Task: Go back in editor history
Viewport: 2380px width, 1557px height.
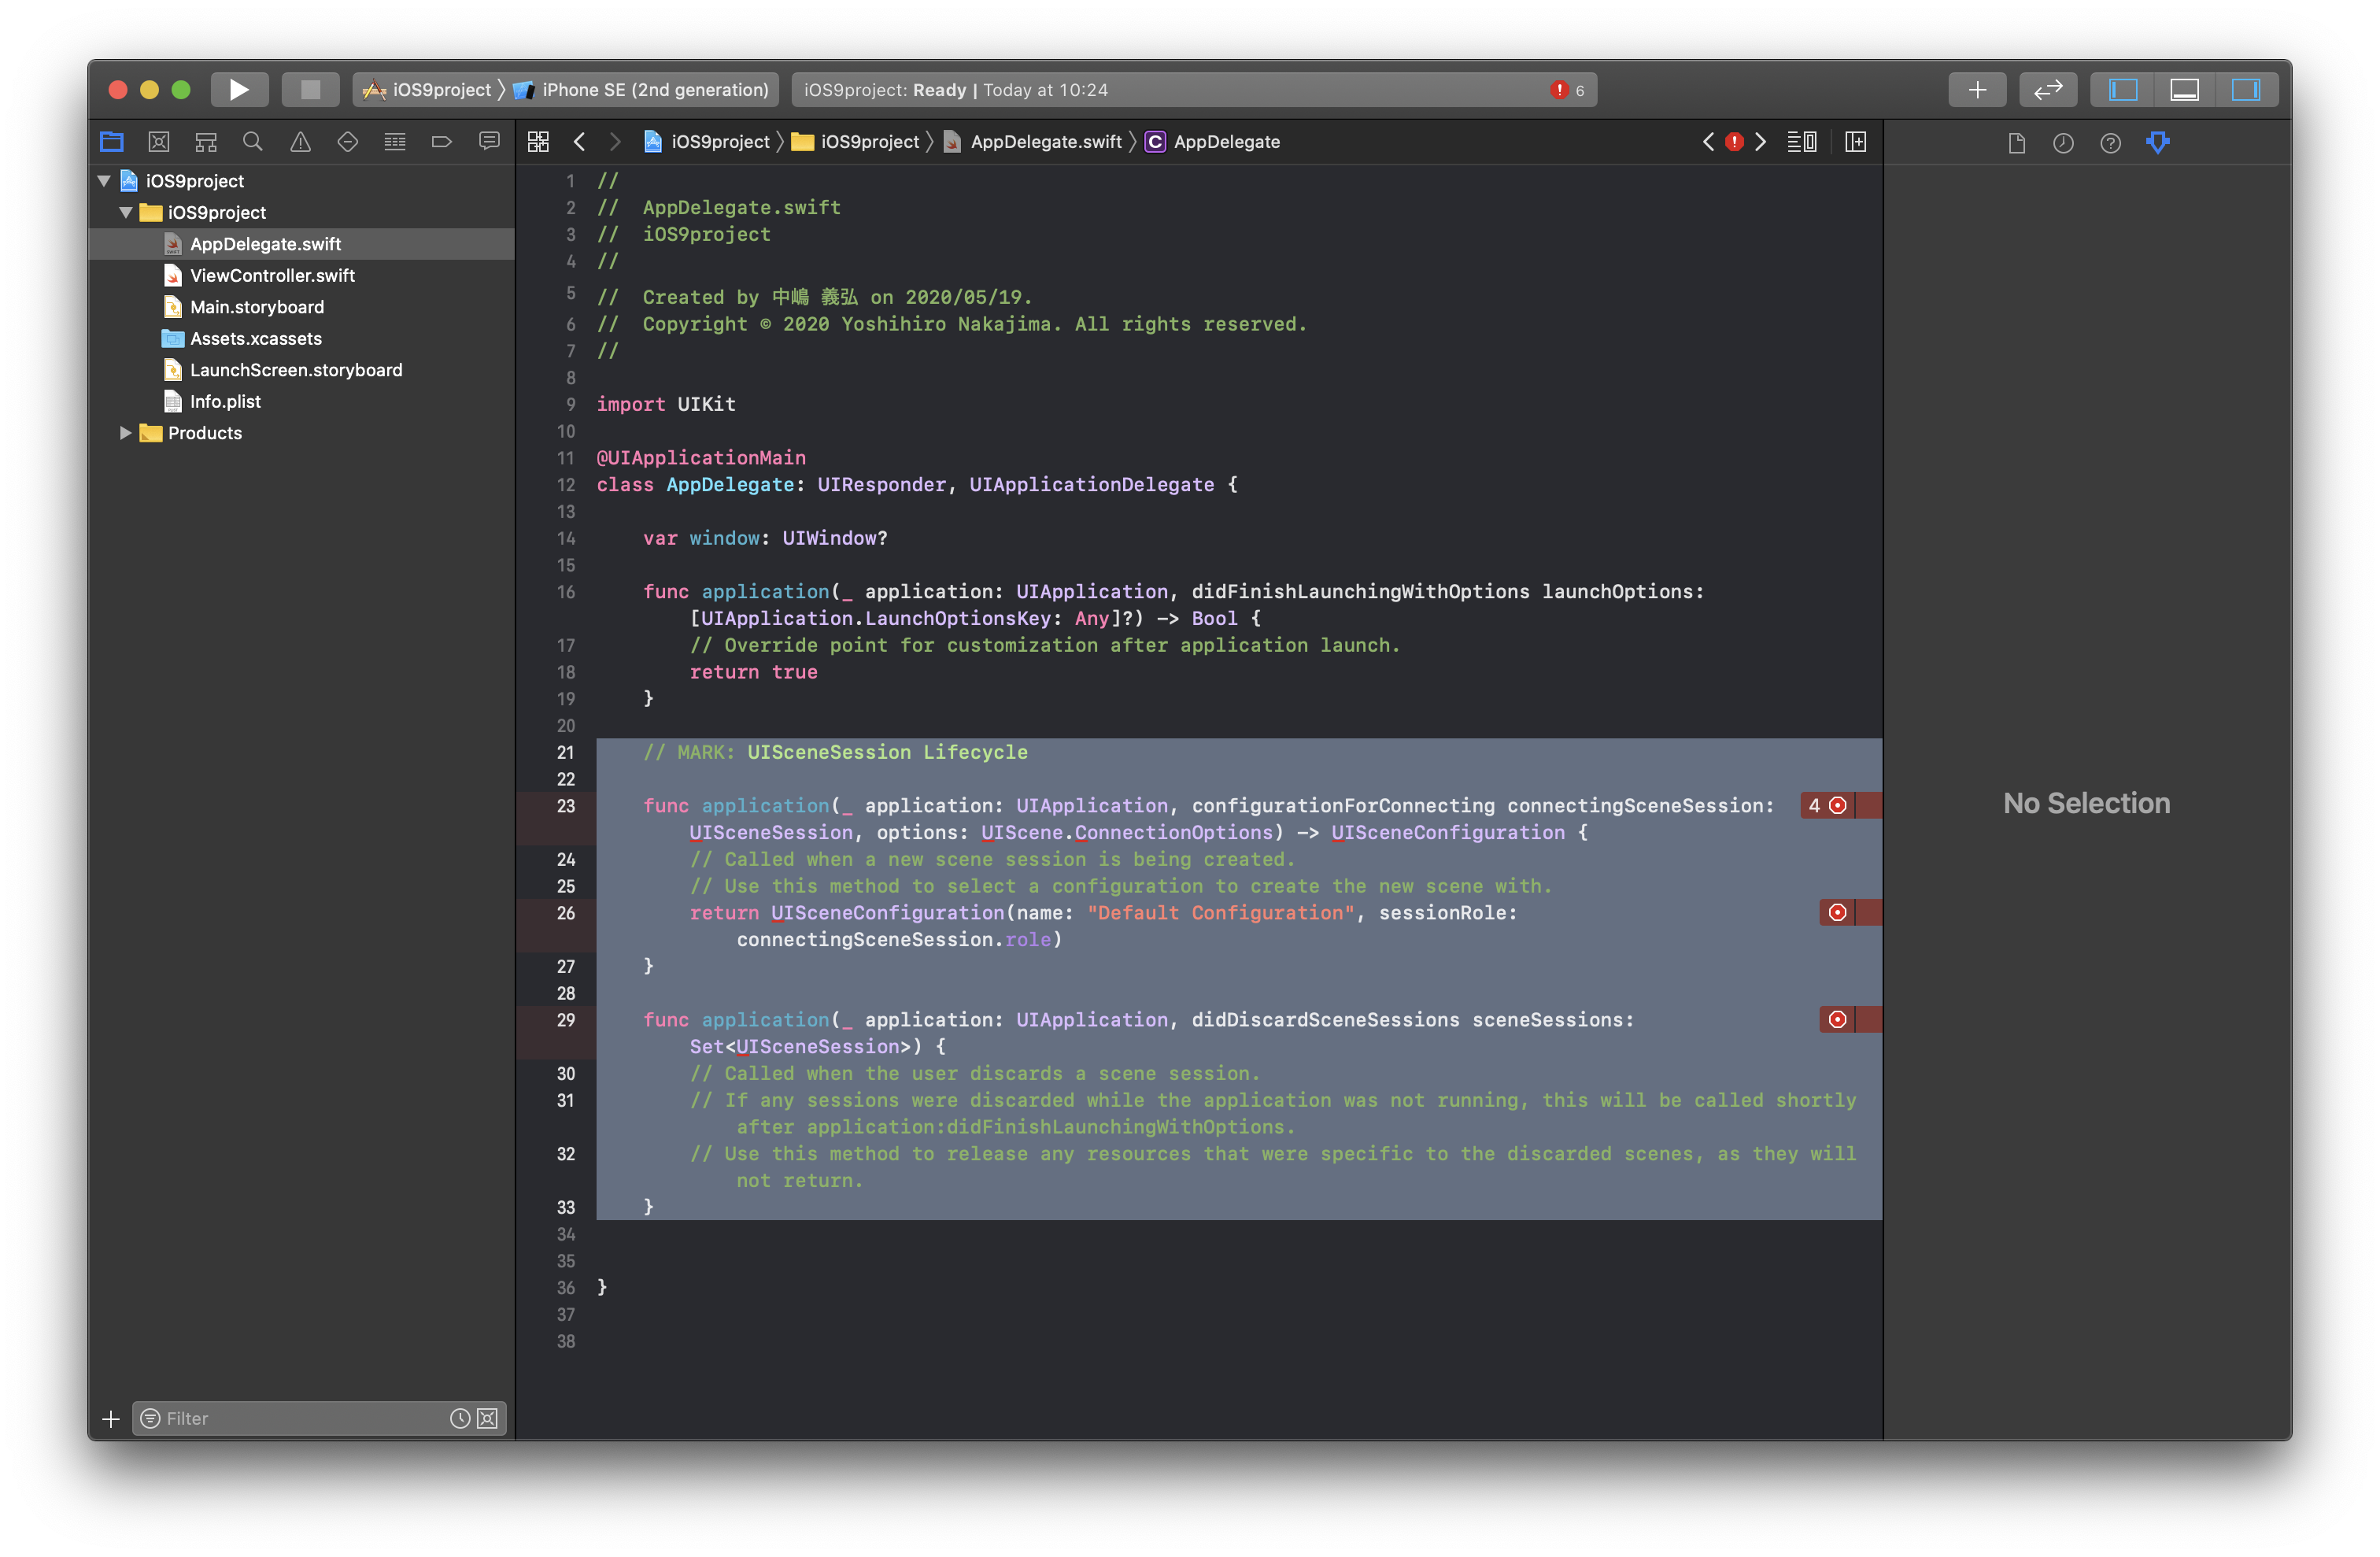Action: click(x=580, y=142)
